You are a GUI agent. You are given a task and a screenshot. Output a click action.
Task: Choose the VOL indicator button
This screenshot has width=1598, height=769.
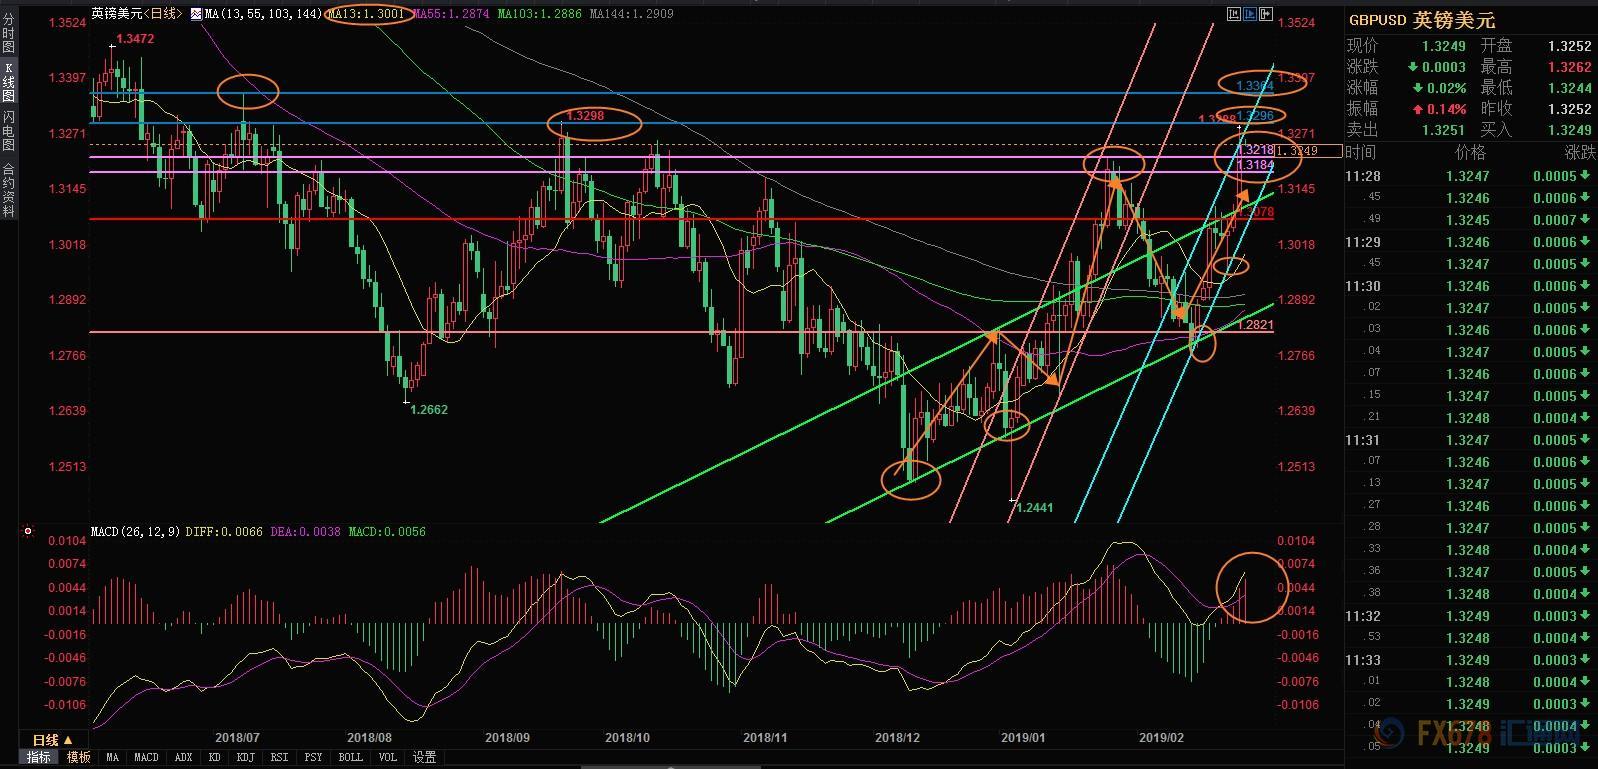(x=388, y=758)
